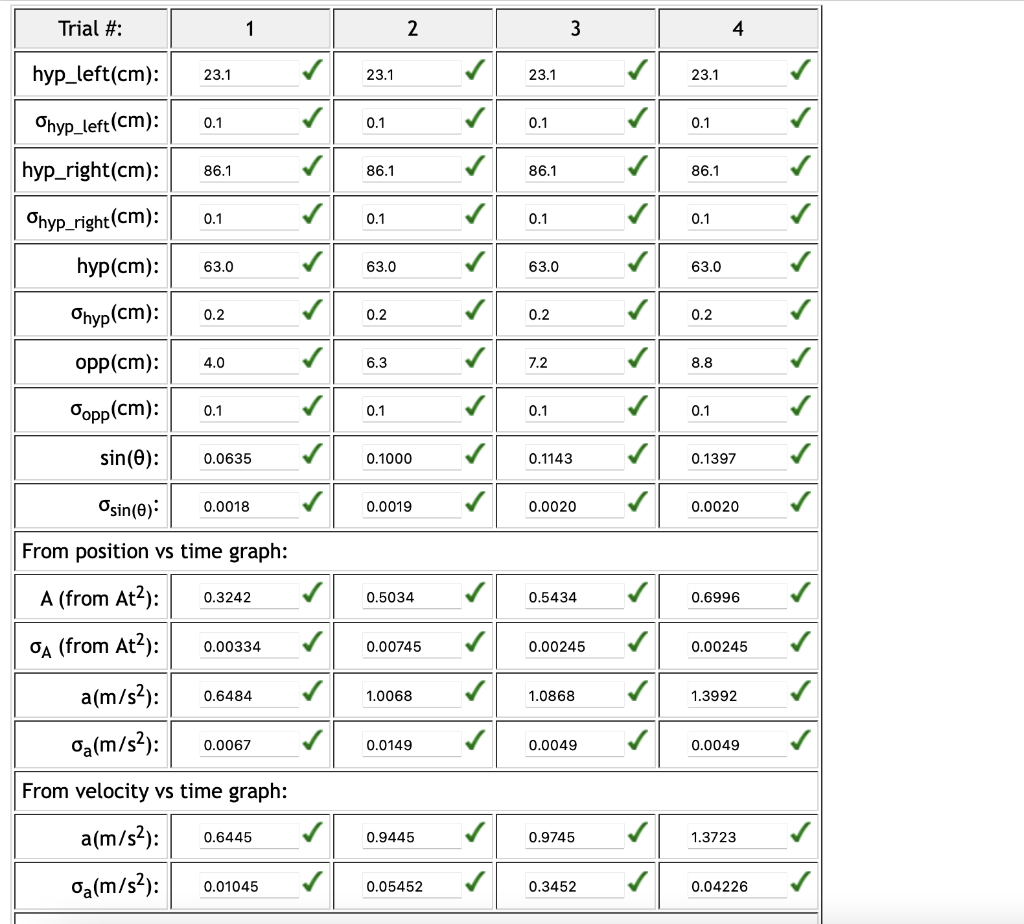Select the Trial 1 opp input showing 4.0
This screenshot has width=1024, height=924.
(x=249, y=362)
